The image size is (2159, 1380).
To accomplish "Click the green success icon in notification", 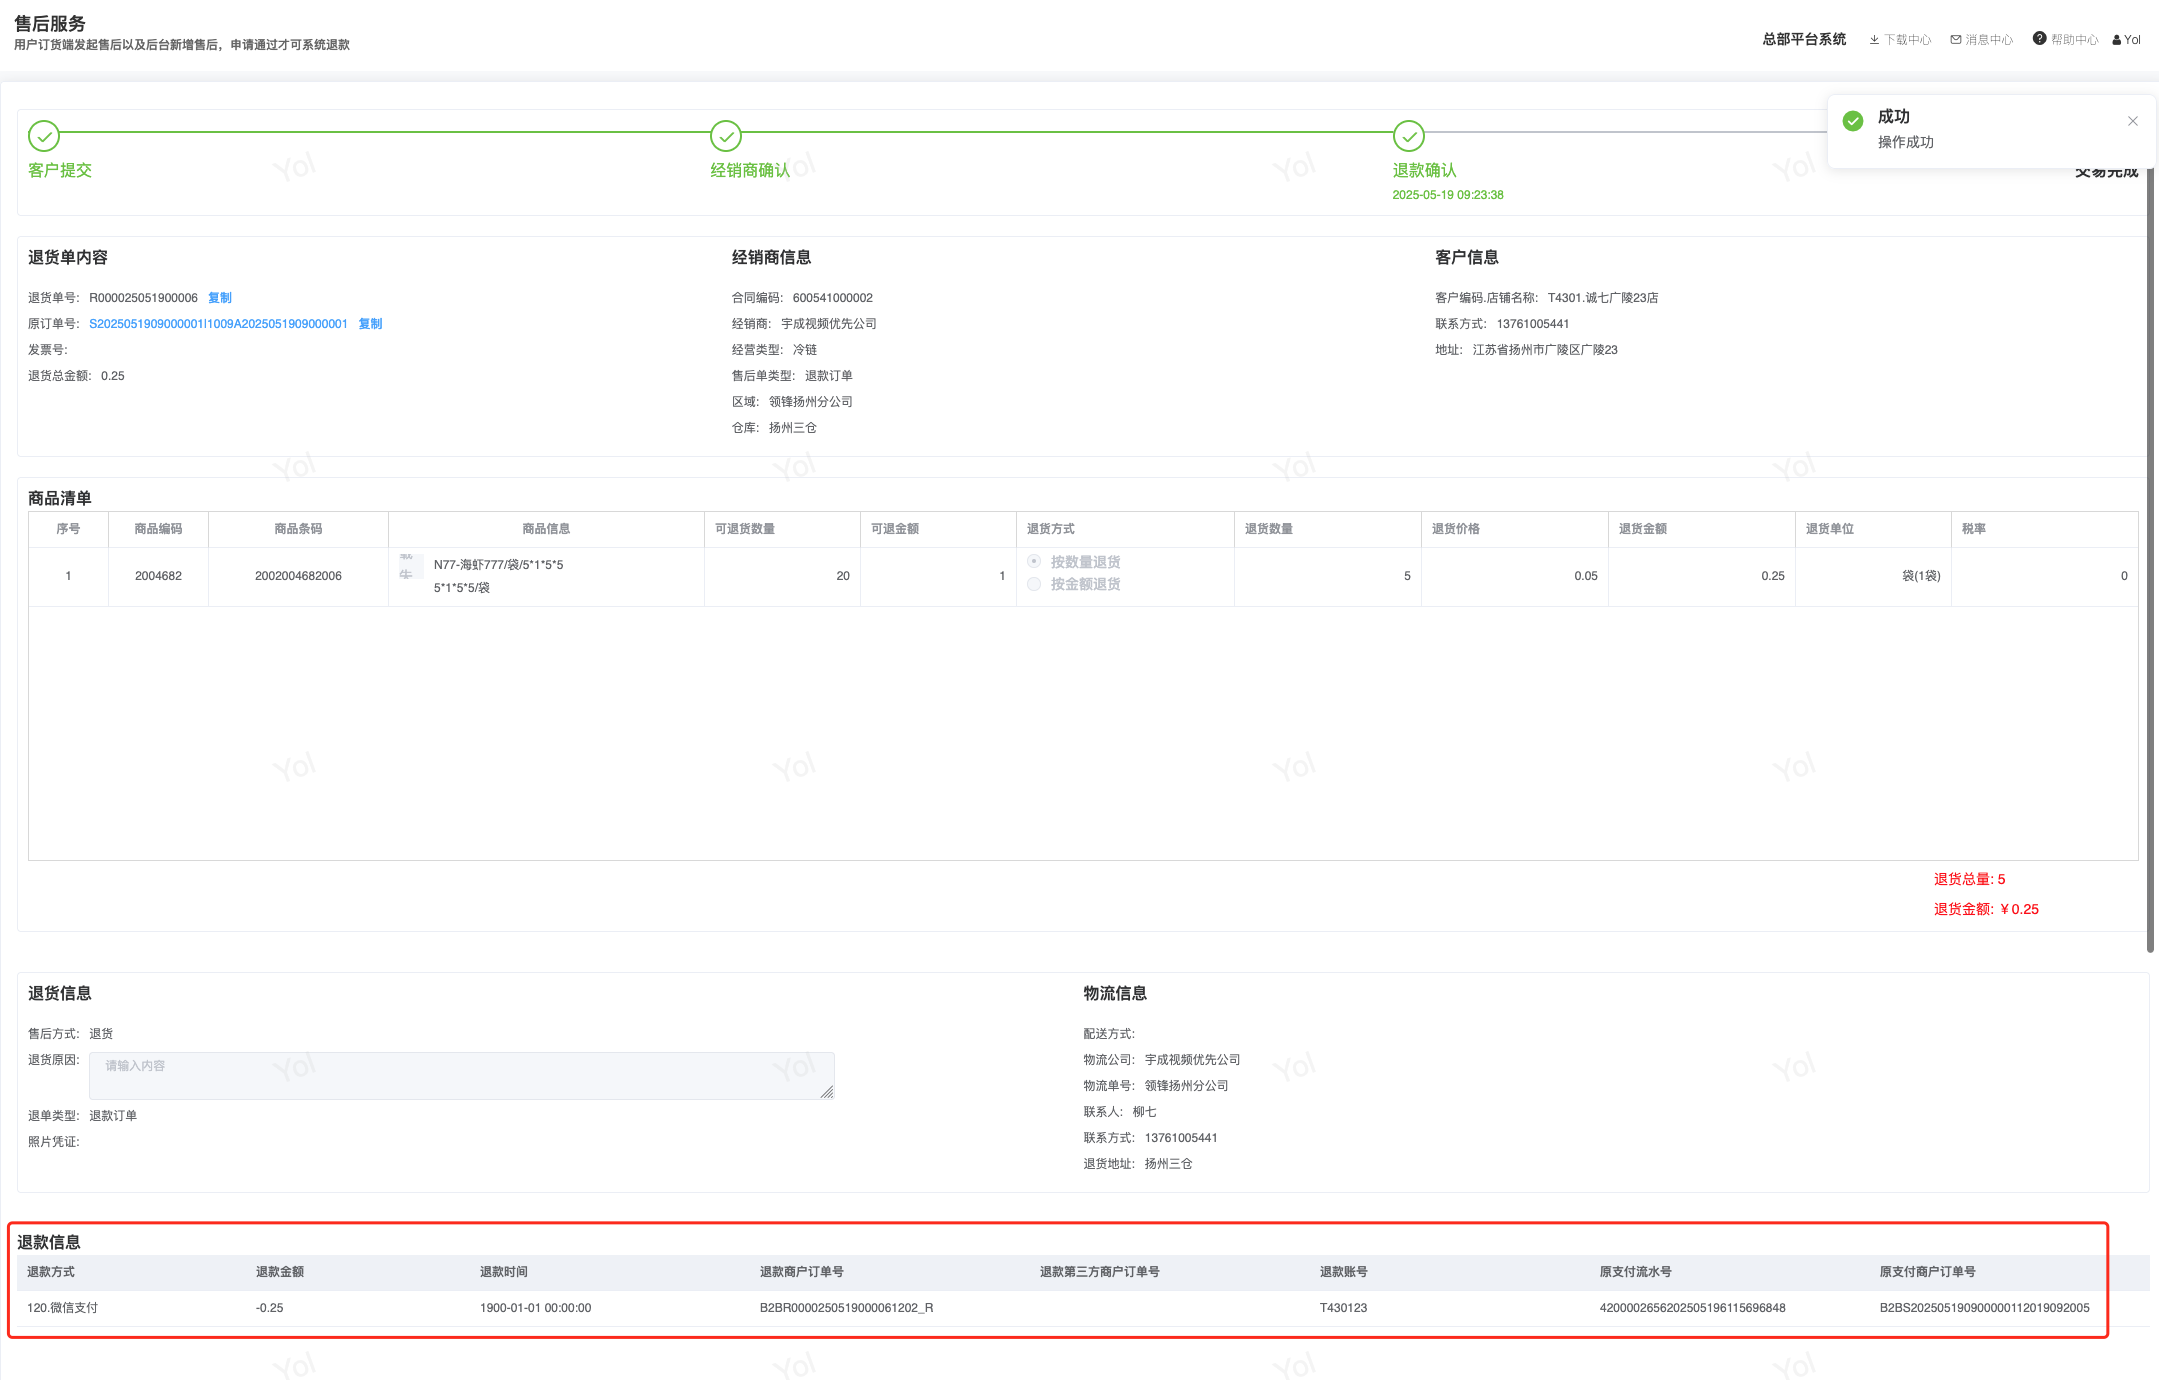I will tap(1853, 121).
